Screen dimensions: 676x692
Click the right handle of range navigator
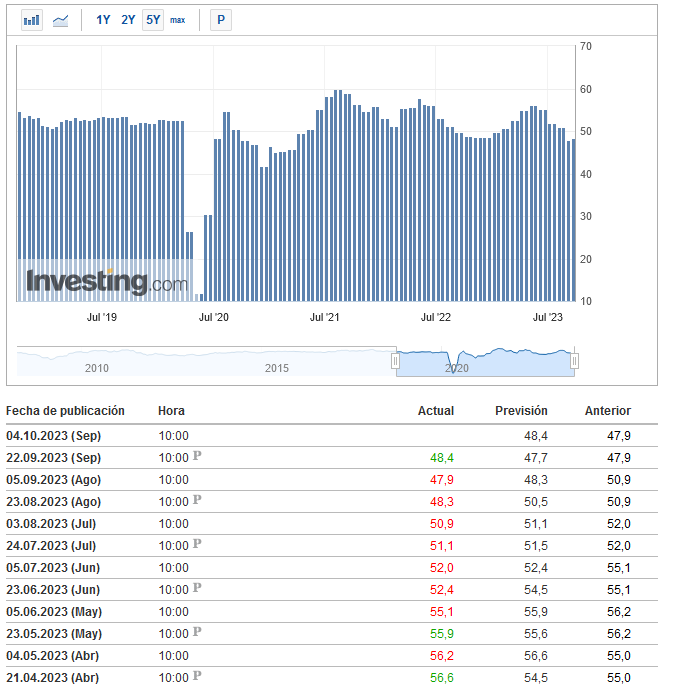click(574, 361)
